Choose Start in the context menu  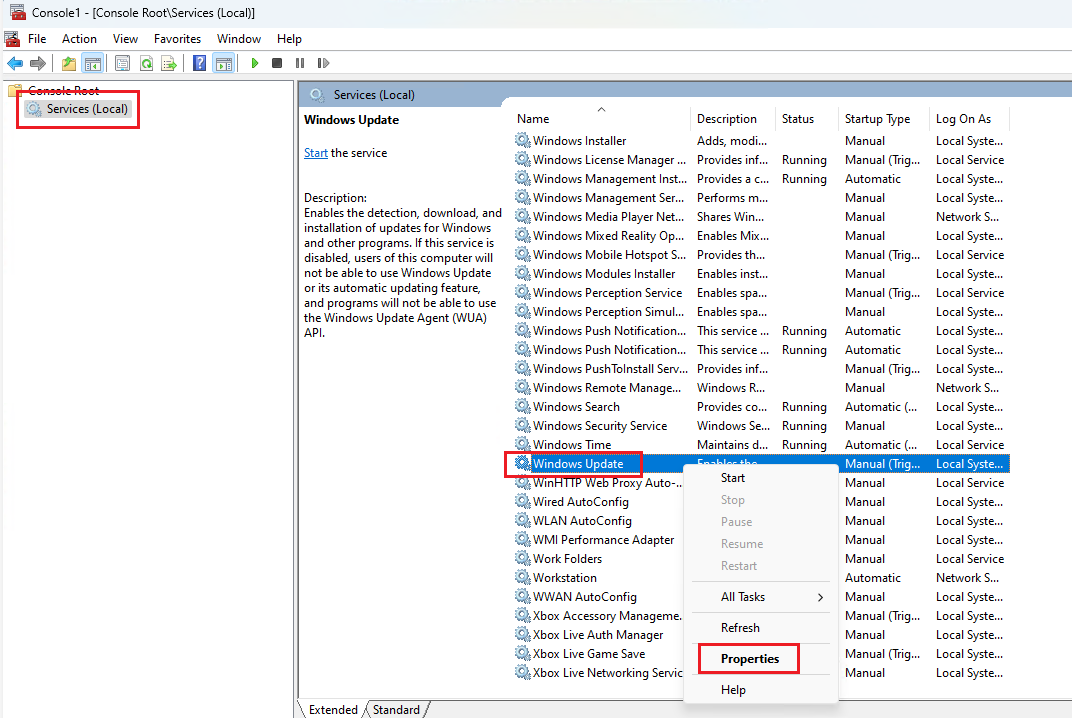(761, 478)
